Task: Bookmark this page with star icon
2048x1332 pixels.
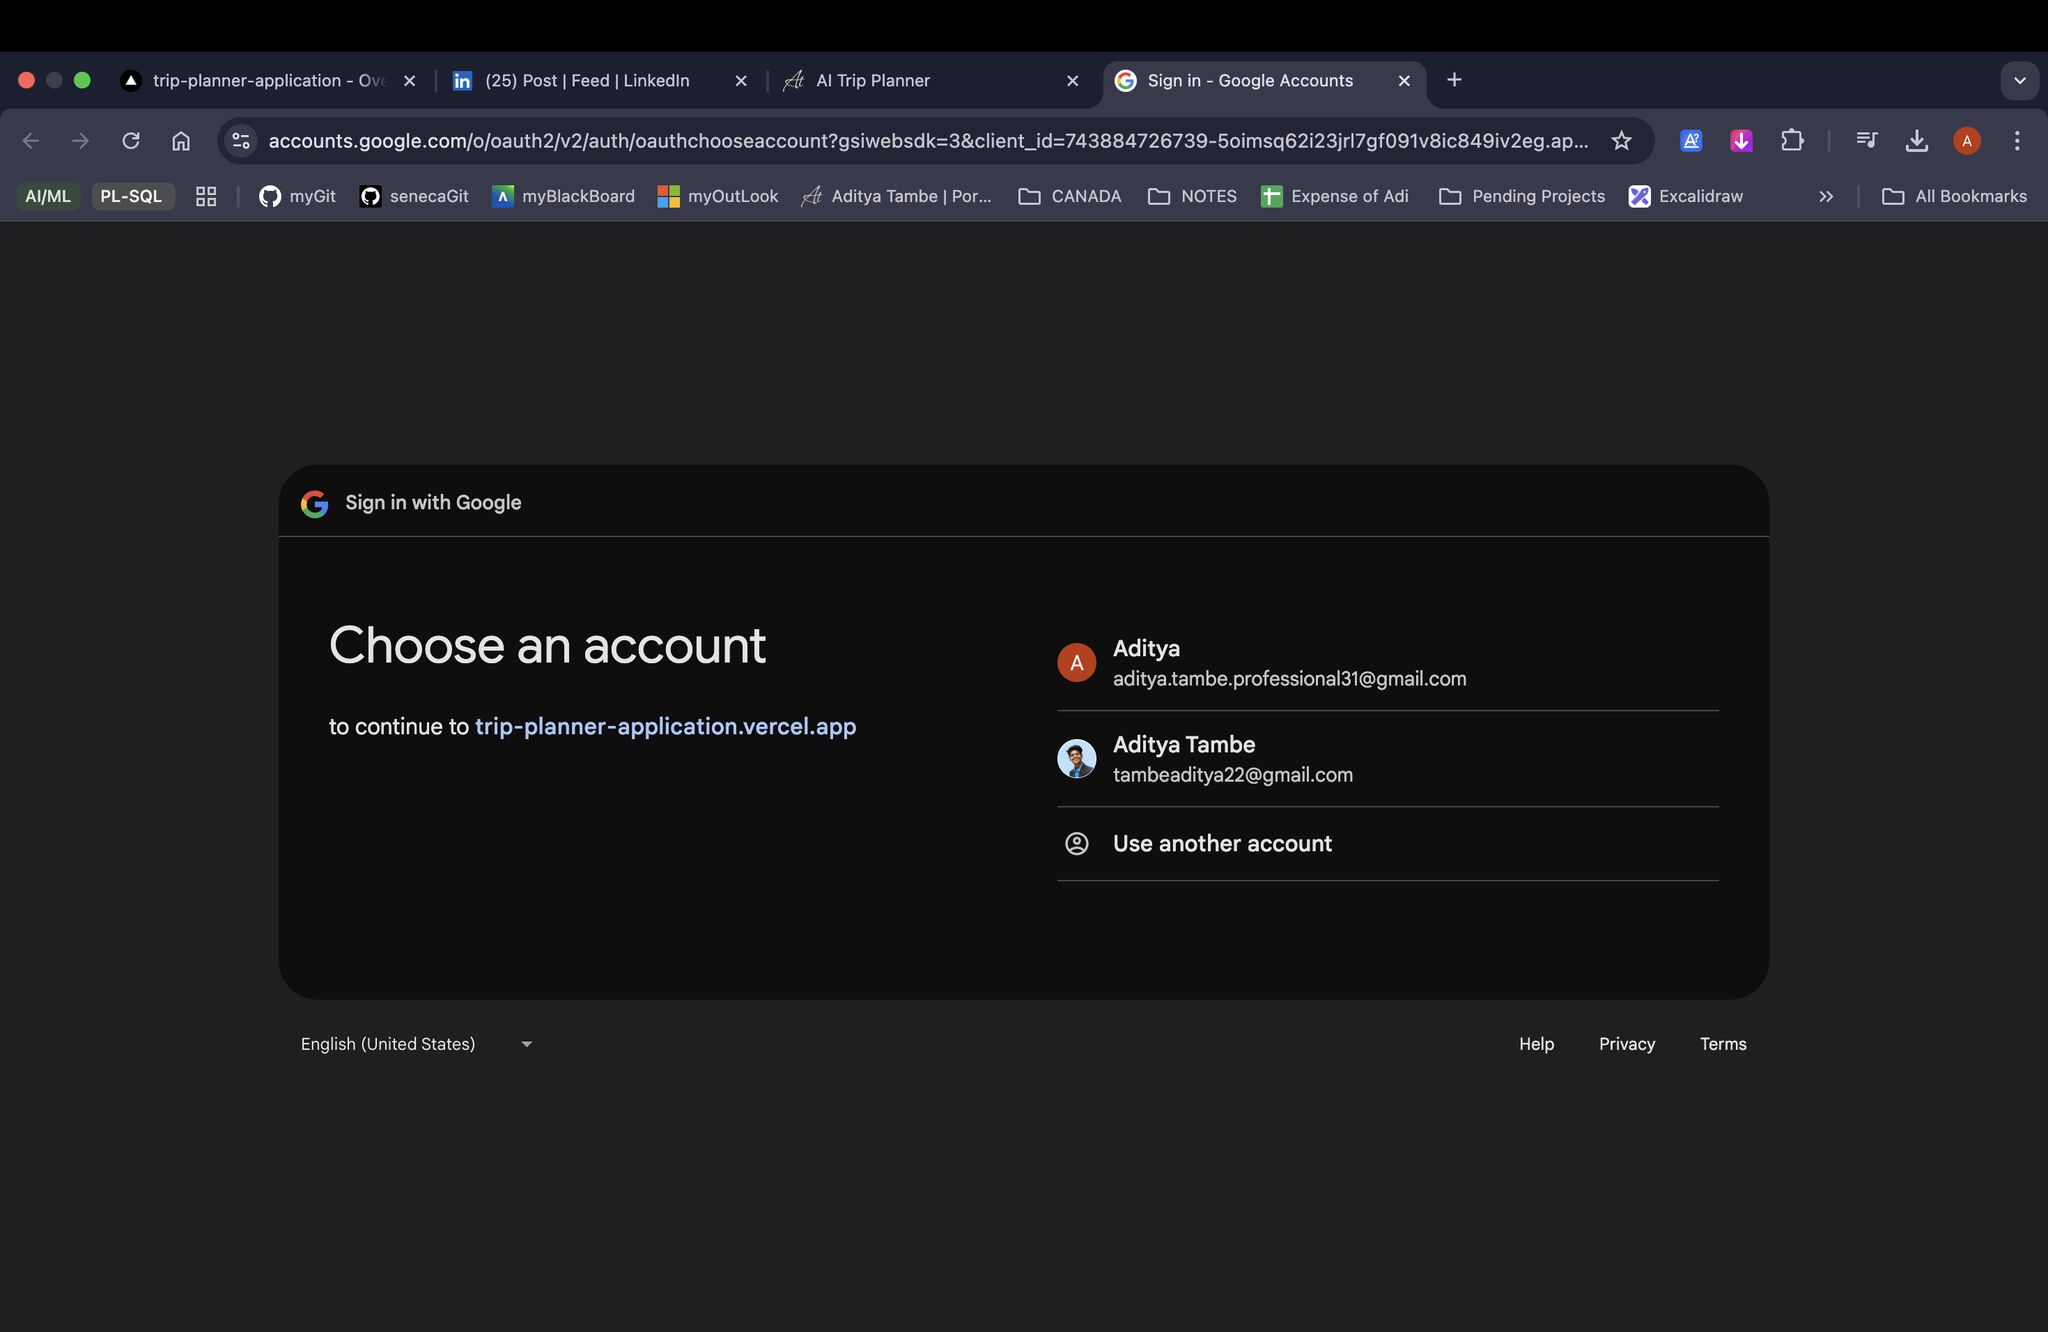Action: pos(1621,141)
